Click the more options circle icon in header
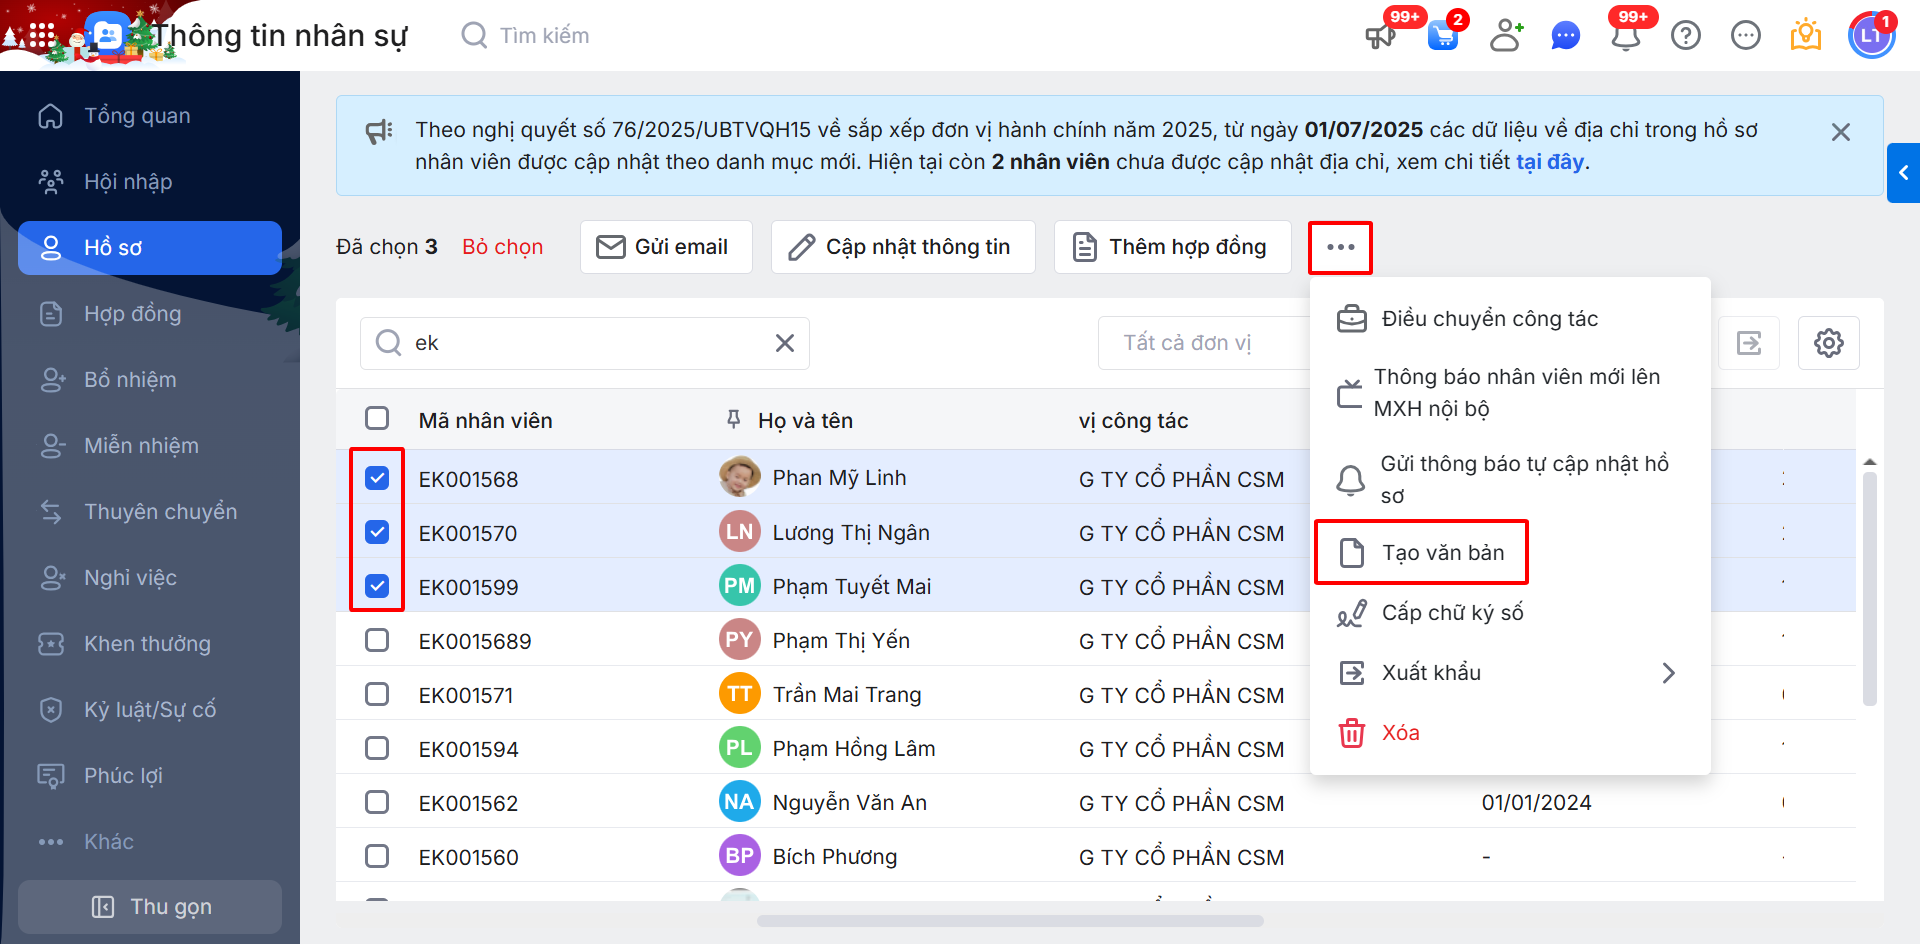Viewport: 1920px width, 944px height. pos(1746,36)
